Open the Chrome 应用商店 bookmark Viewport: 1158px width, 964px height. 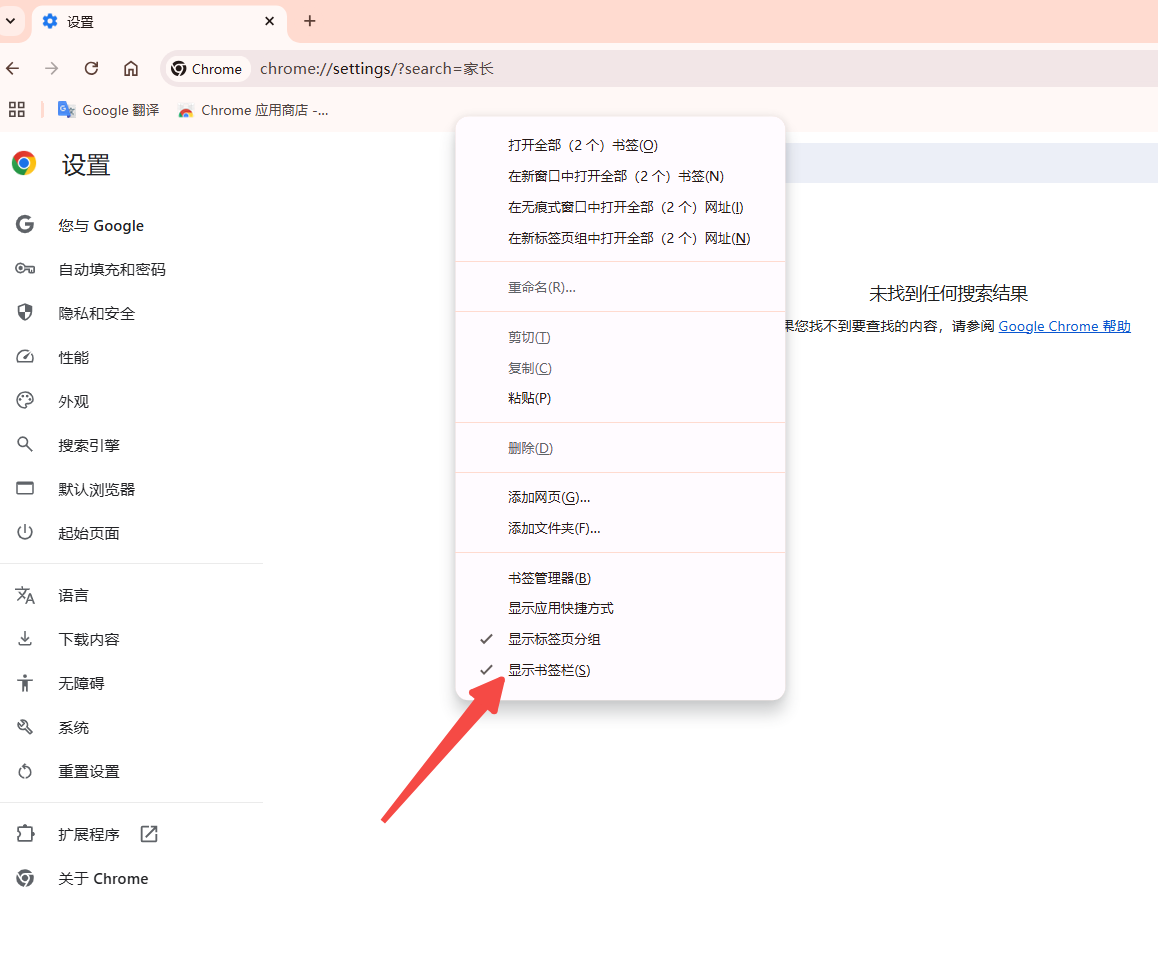pyautogui.click(x=253, y=110)
